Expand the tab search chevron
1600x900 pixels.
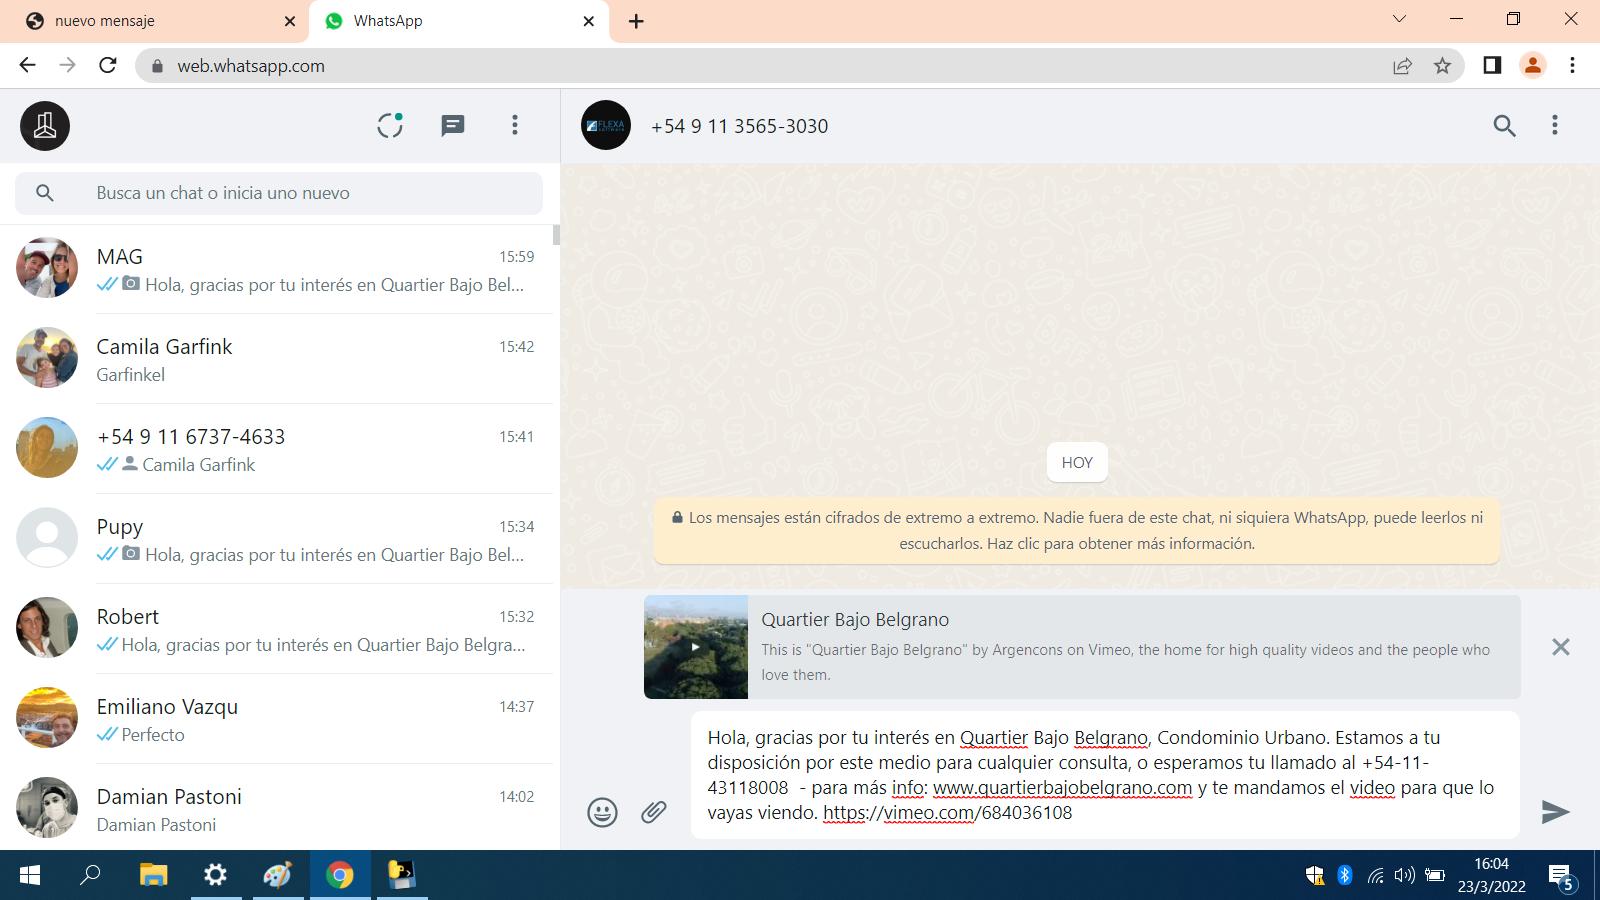coord(1399,19)
